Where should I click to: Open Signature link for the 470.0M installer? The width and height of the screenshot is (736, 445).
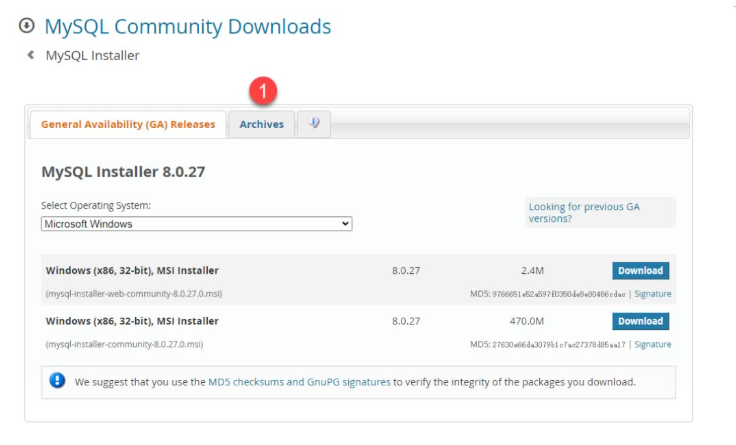click(652, 345)
